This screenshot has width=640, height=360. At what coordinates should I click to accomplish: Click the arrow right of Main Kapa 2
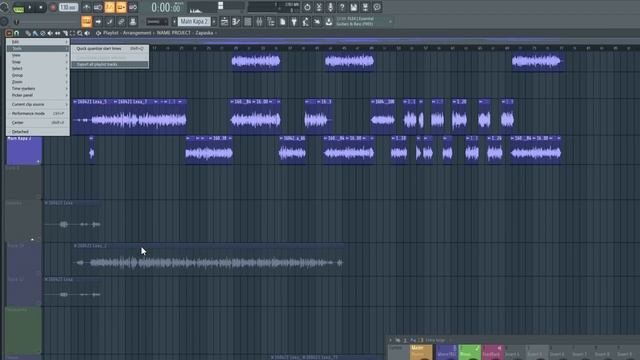(x=214, y=22)
